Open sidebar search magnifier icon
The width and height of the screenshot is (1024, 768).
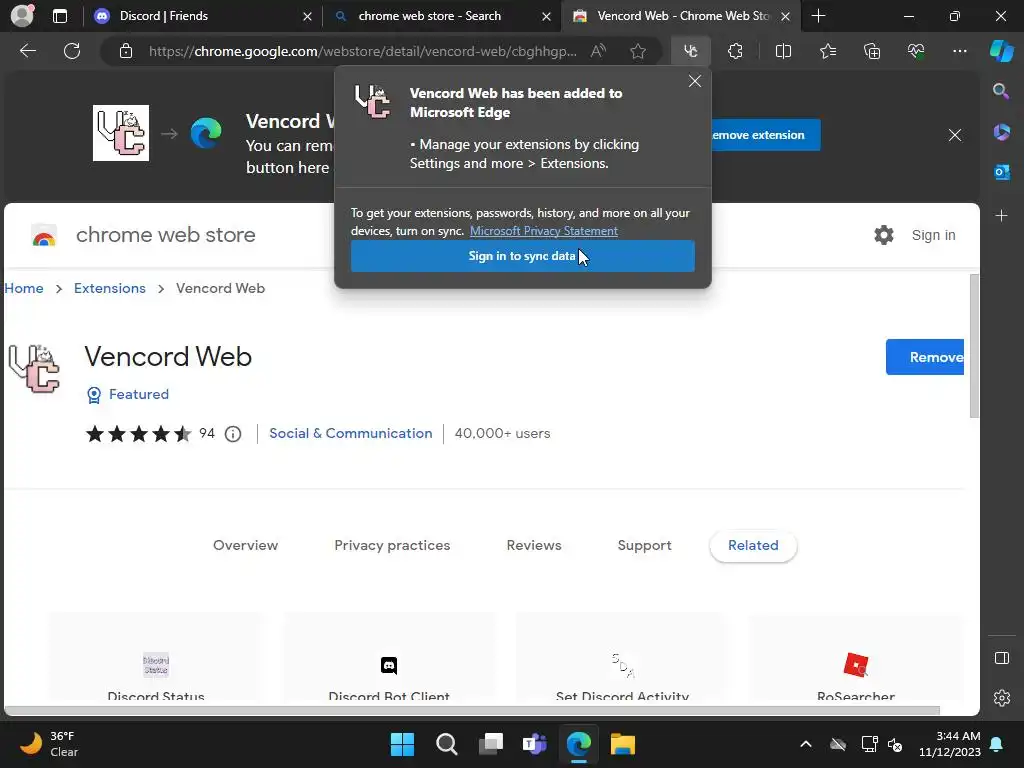1001,91
